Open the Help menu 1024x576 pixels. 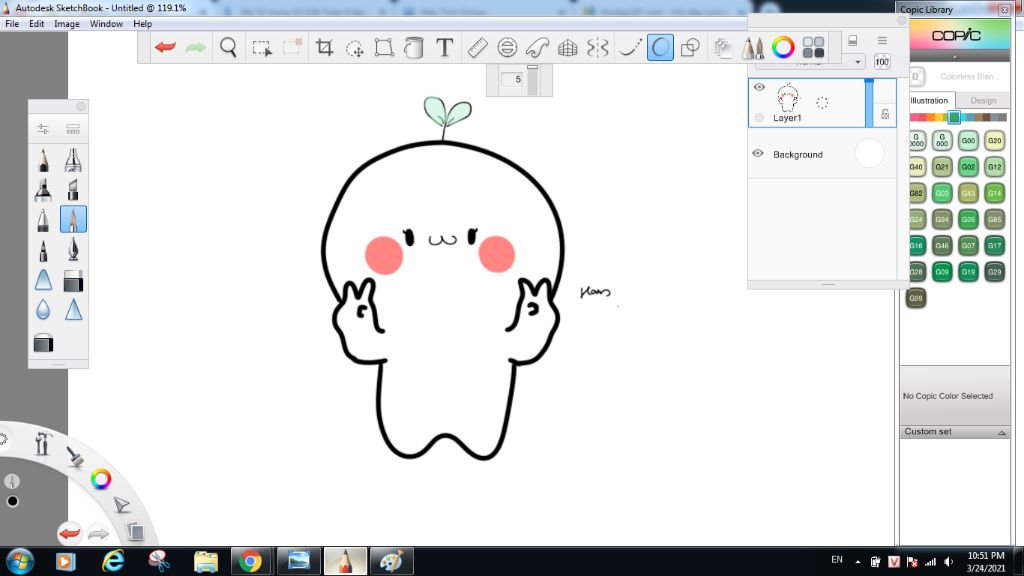(142, 24)
